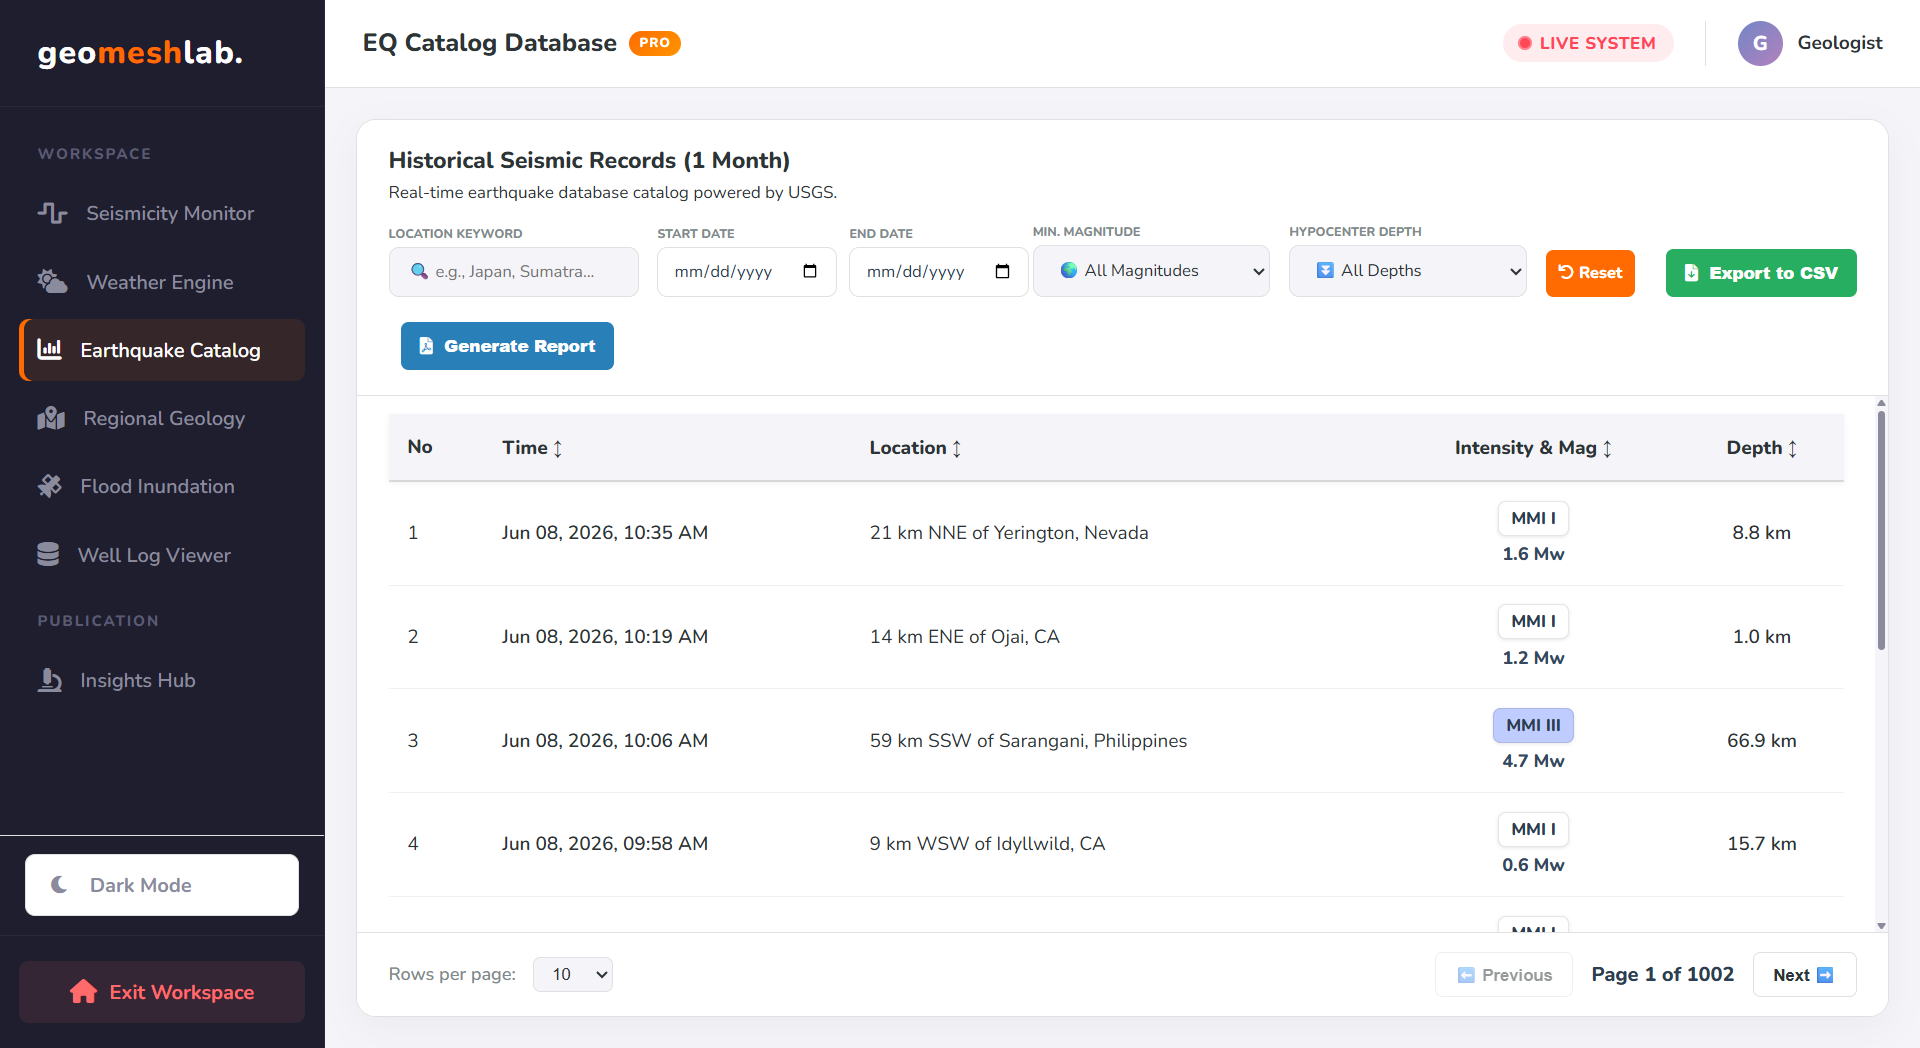Export records to CSV
This screenshot has height=1048, width=1920.
(1761, 273)
